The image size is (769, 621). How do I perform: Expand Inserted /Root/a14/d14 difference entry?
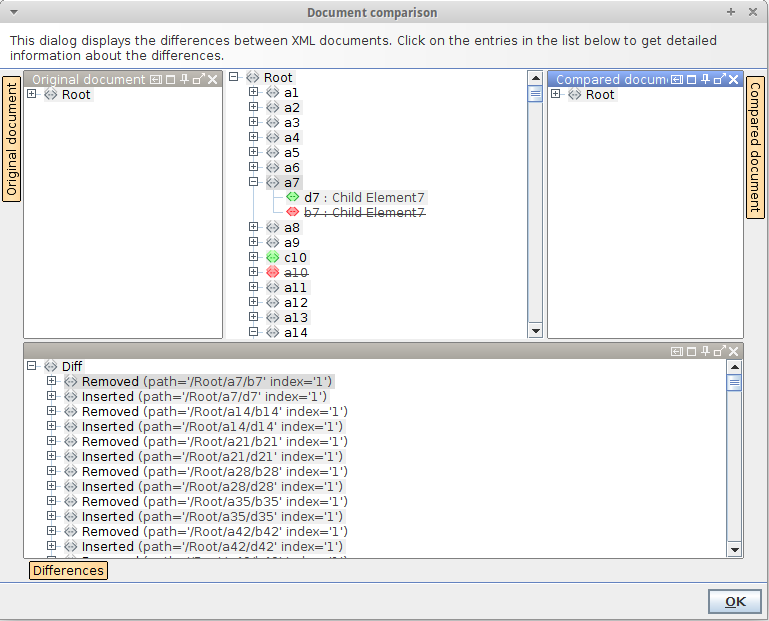51,426
